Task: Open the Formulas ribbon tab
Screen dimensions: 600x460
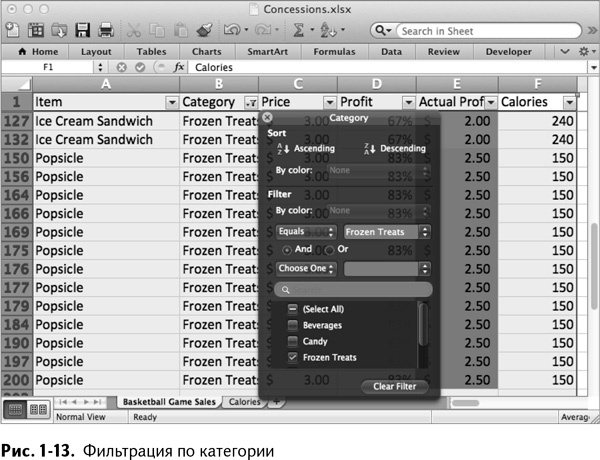Action: pyautogui.click(x=335, y=51)
